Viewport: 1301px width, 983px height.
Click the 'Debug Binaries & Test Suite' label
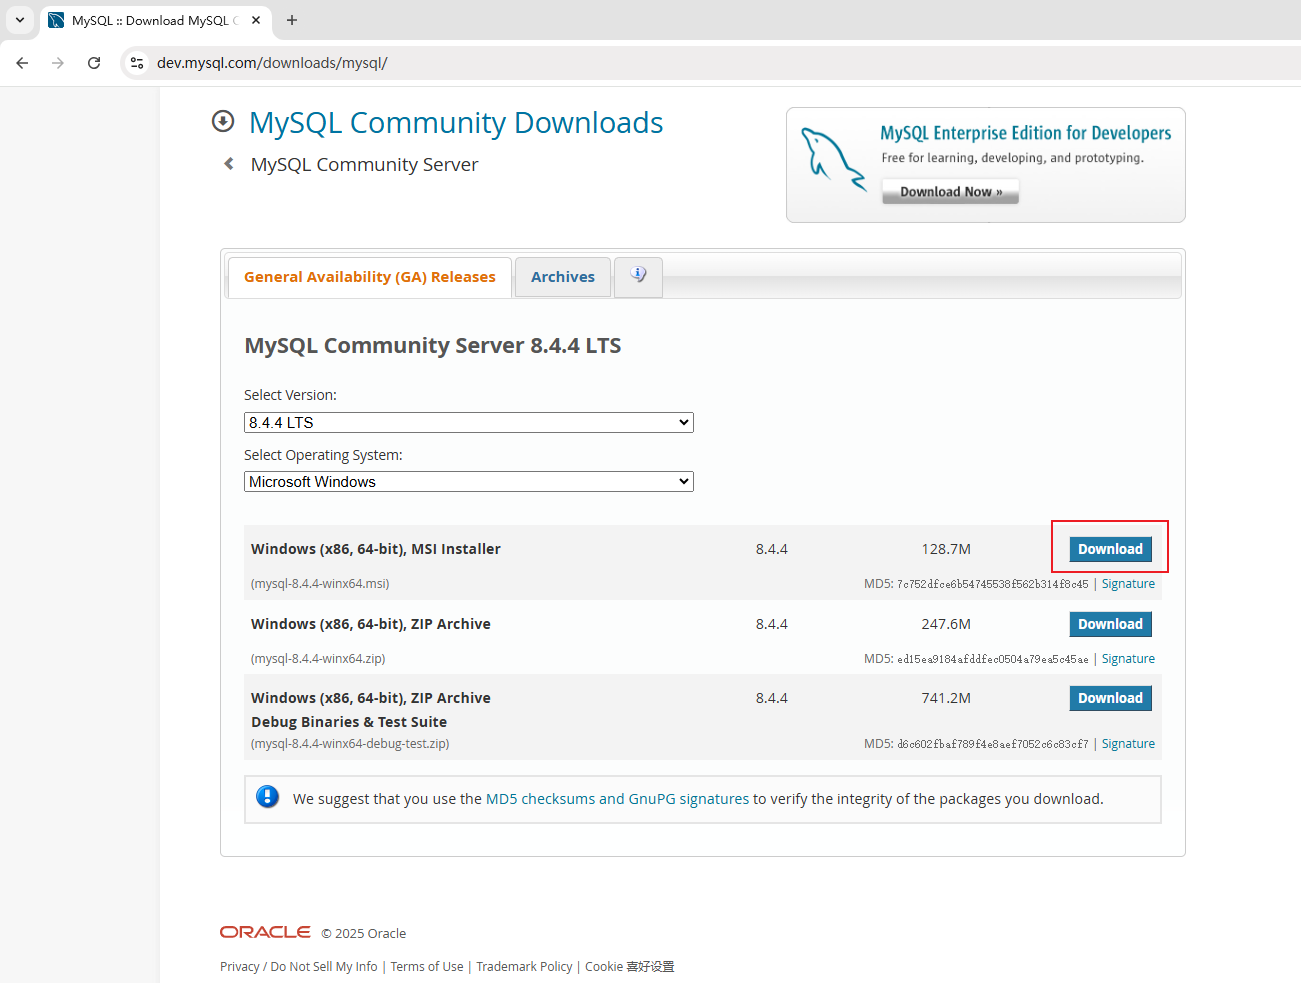(x=349, y=722)
